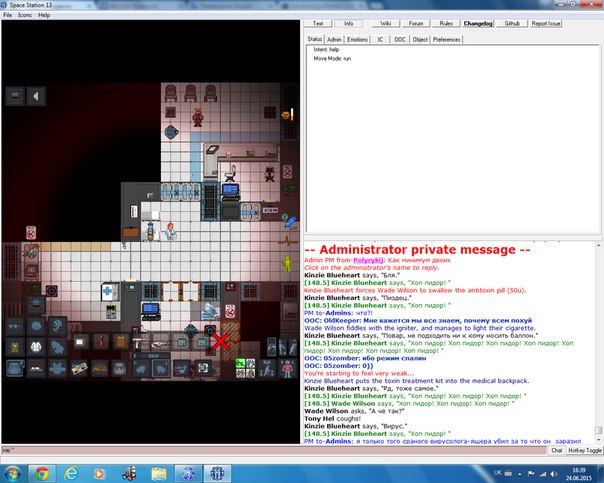Click the yellow armor suit slot

[15, 347]
